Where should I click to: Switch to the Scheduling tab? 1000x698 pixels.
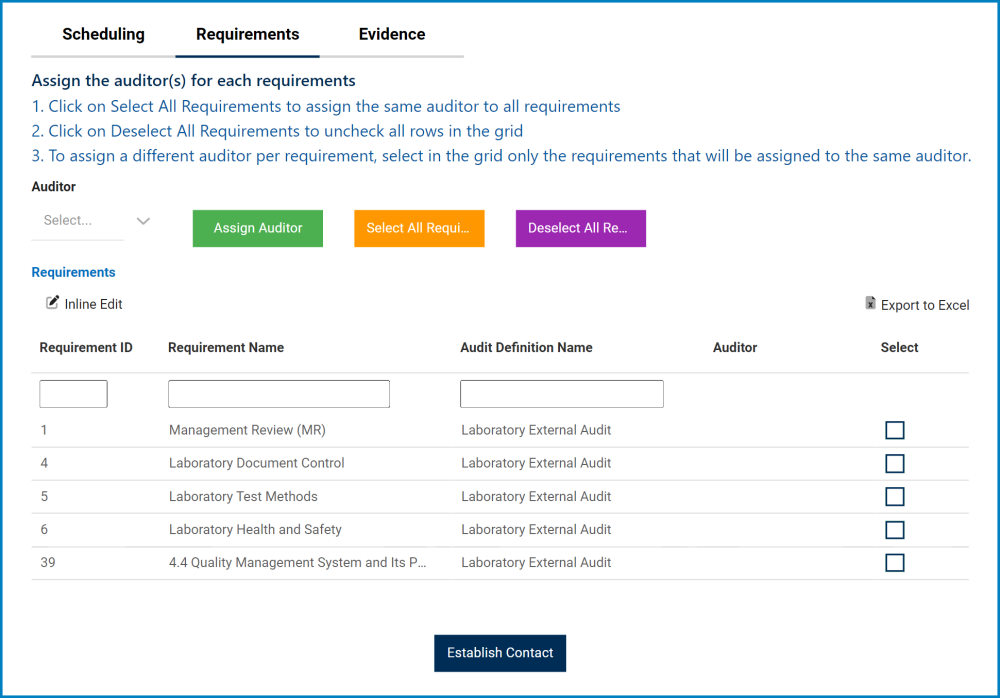(x=103, y=34)
